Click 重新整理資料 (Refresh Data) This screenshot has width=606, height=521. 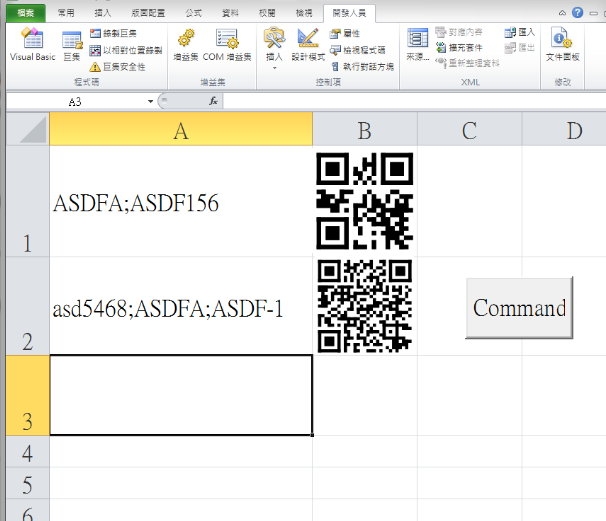467,63
